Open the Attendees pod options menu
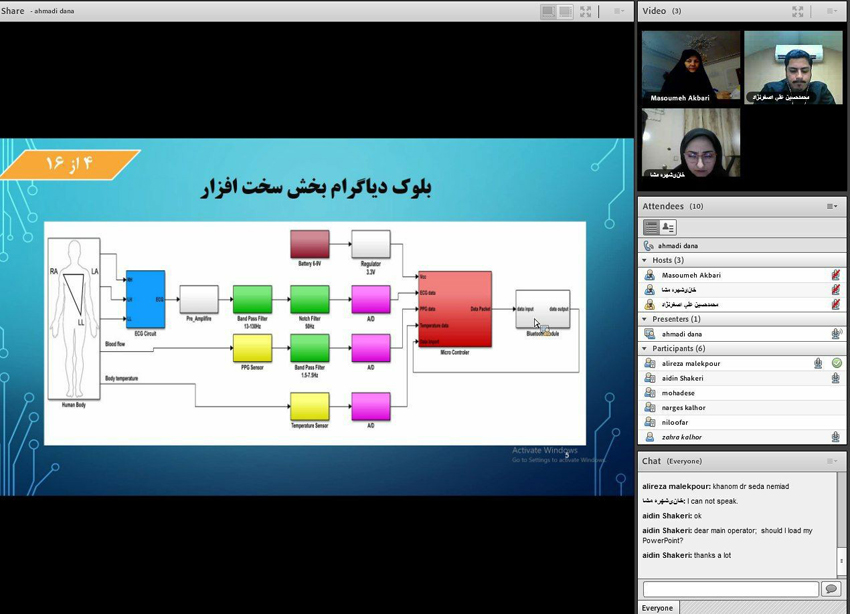Viewport: 850px width, 614px height. click(x=832, y=206)
